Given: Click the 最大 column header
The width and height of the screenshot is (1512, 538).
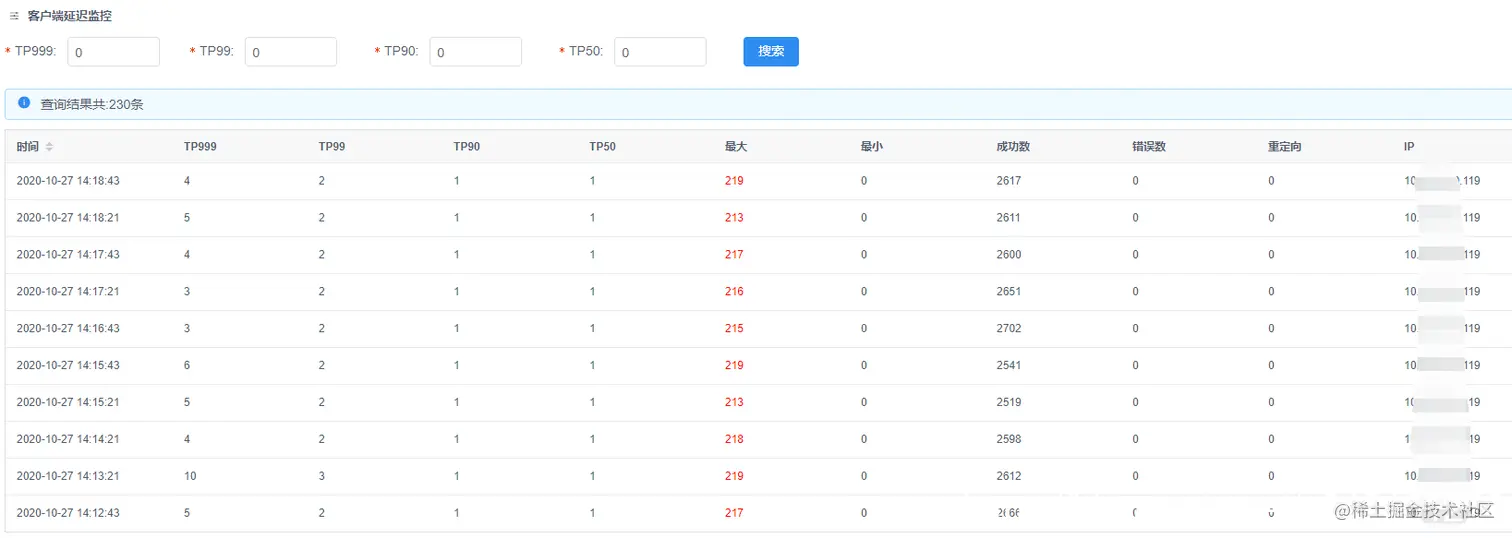Looking at the screenshot, I should [x=736, y=147].
